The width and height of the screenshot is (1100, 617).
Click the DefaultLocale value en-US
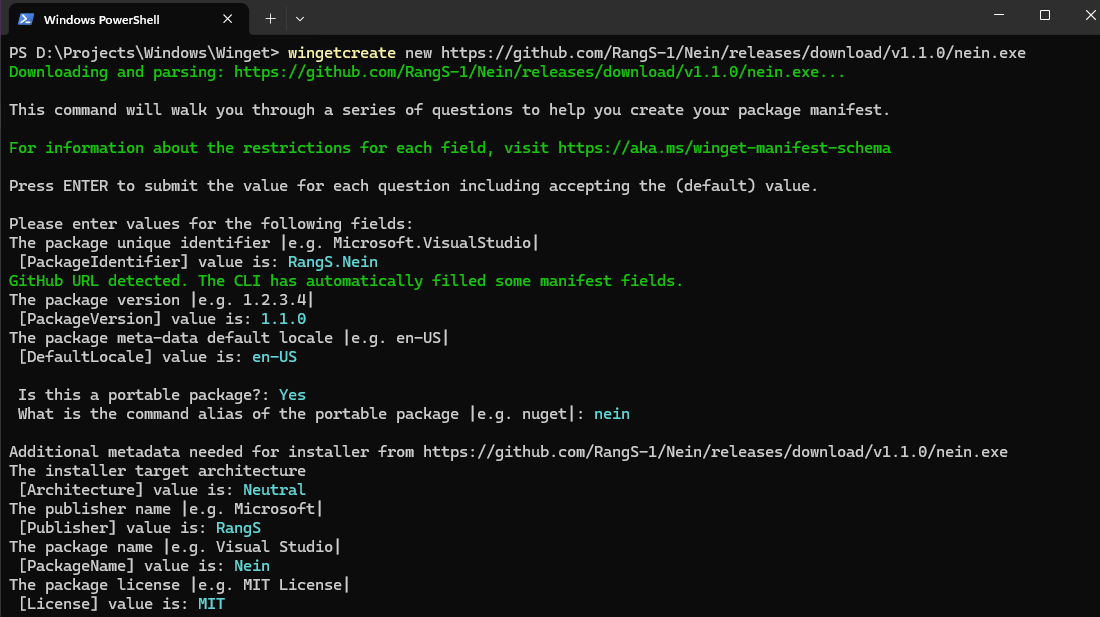pos(274,357)
